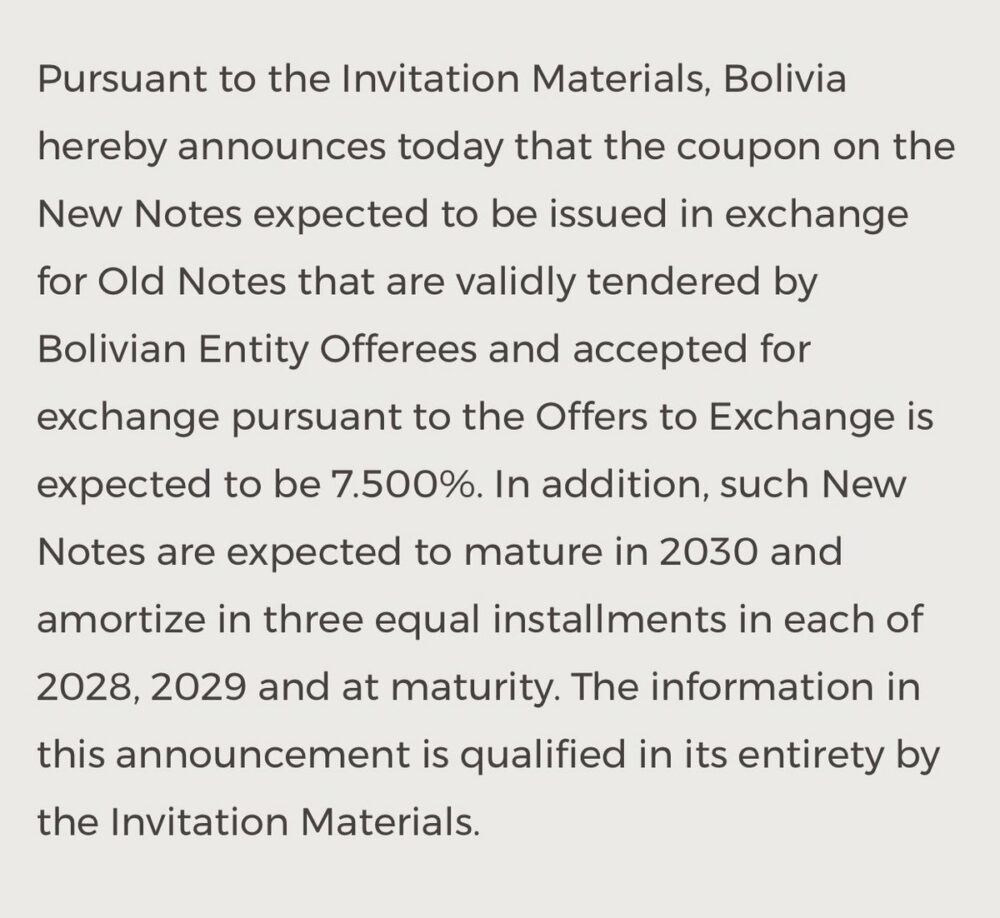1000x918 pixels.
Task: Click the words 'mature in 2030'
Action: click(611, 552)
